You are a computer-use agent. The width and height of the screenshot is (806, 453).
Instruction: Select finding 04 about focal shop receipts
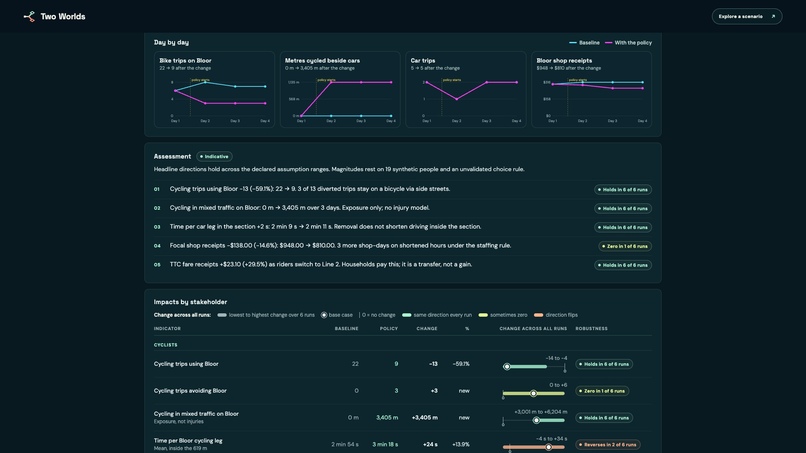[402, 246]
